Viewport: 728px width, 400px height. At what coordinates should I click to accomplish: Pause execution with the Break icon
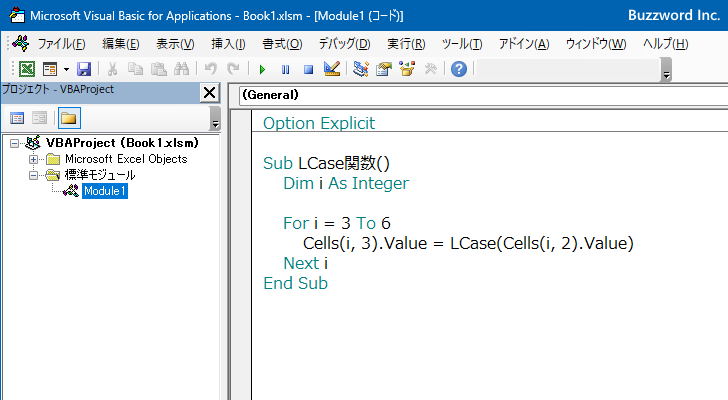click(285, 70)
